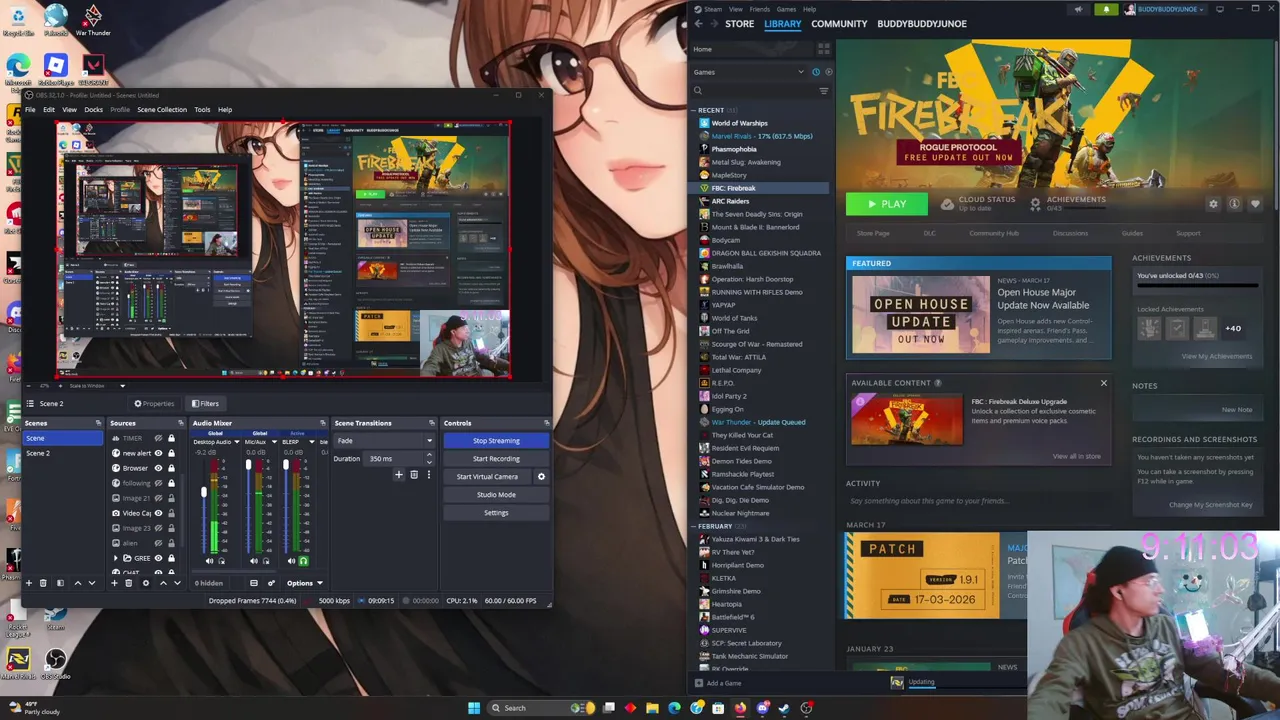This screenshot has width=1280, height=720.
Task: Show the following source
Action: pyautogui.click(x=158, y=483)
